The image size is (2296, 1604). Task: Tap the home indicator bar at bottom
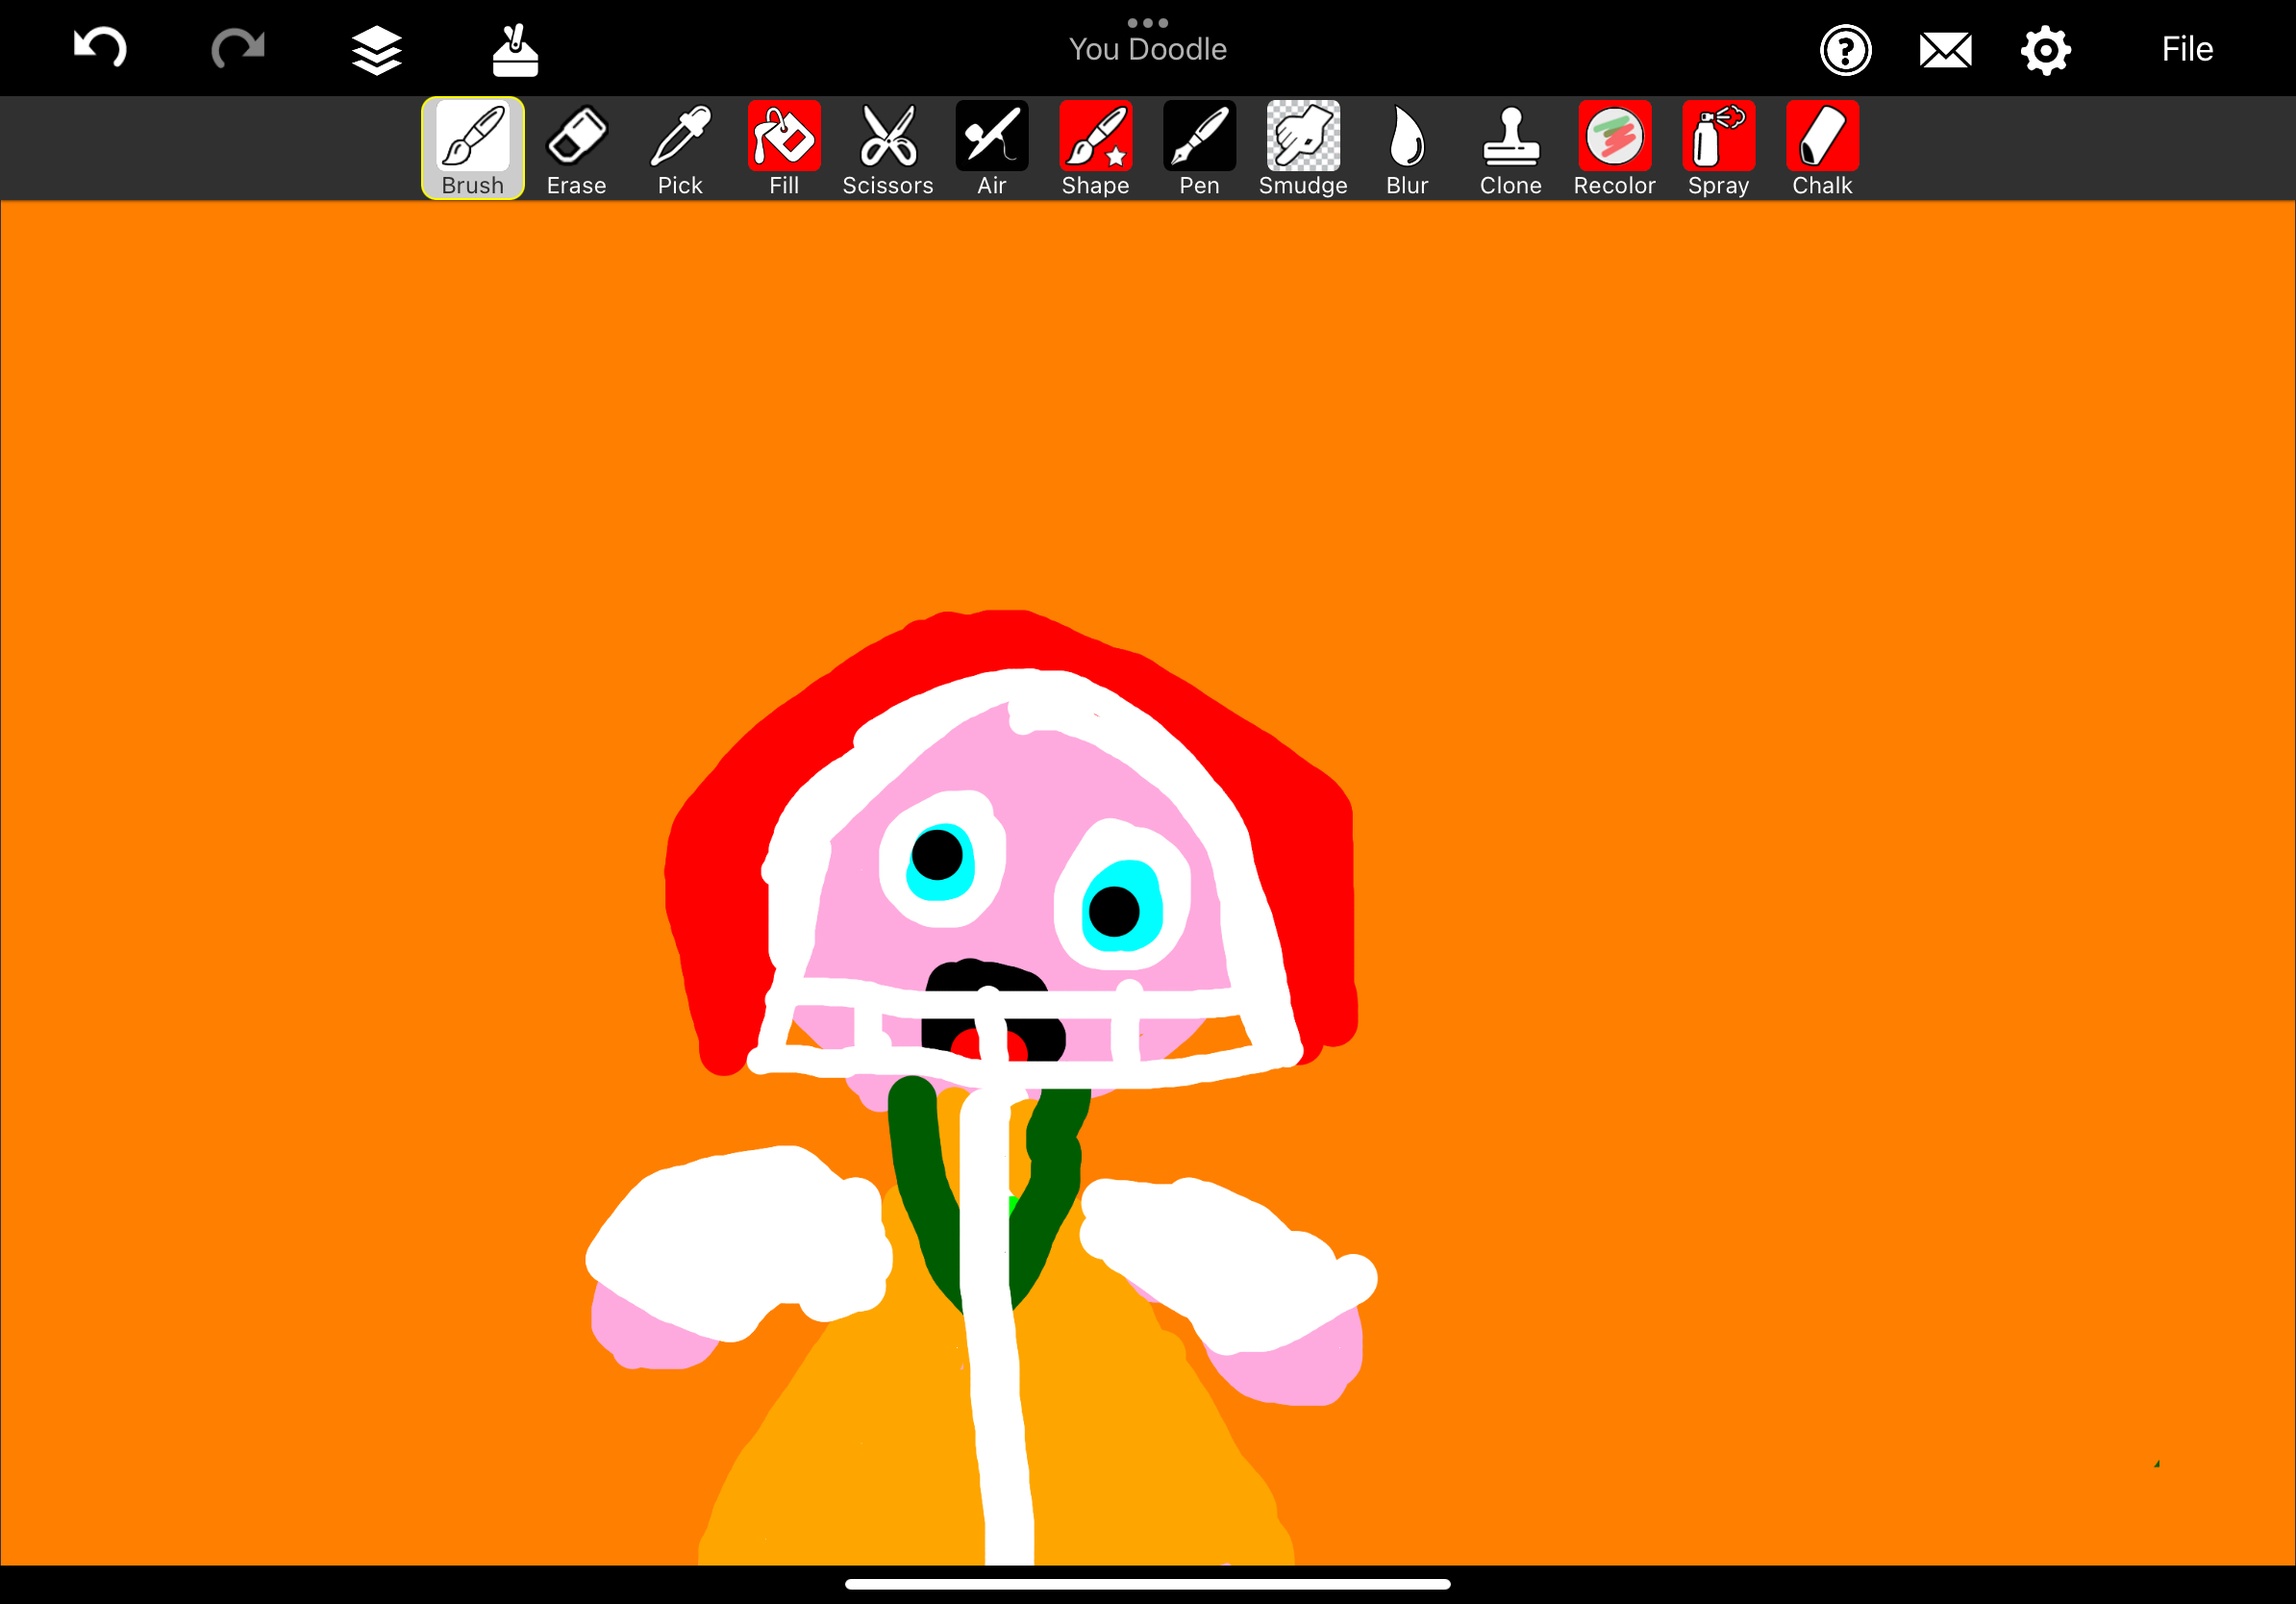[x=1148, y=1584]
